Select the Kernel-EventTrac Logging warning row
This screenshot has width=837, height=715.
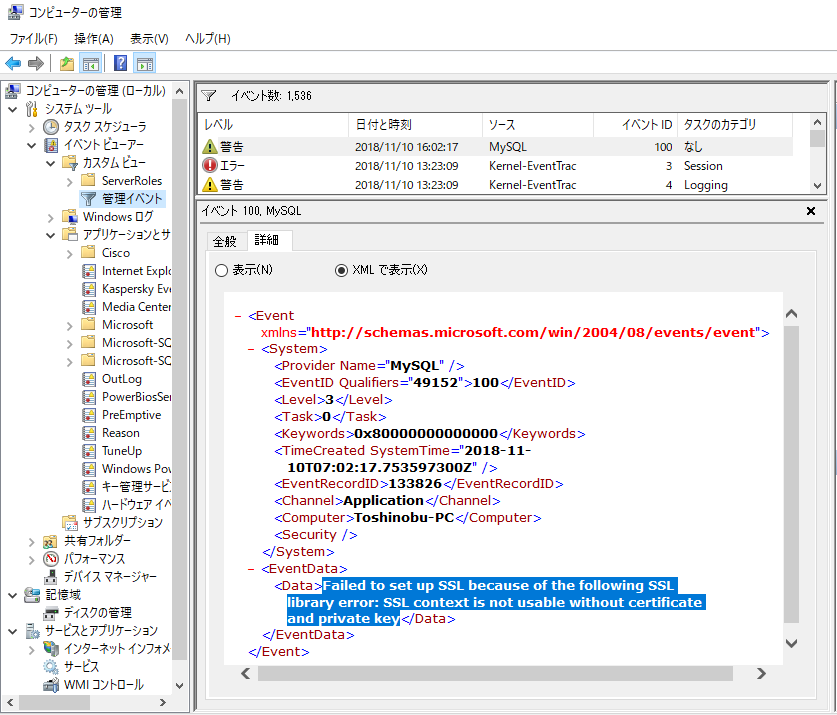496,185
